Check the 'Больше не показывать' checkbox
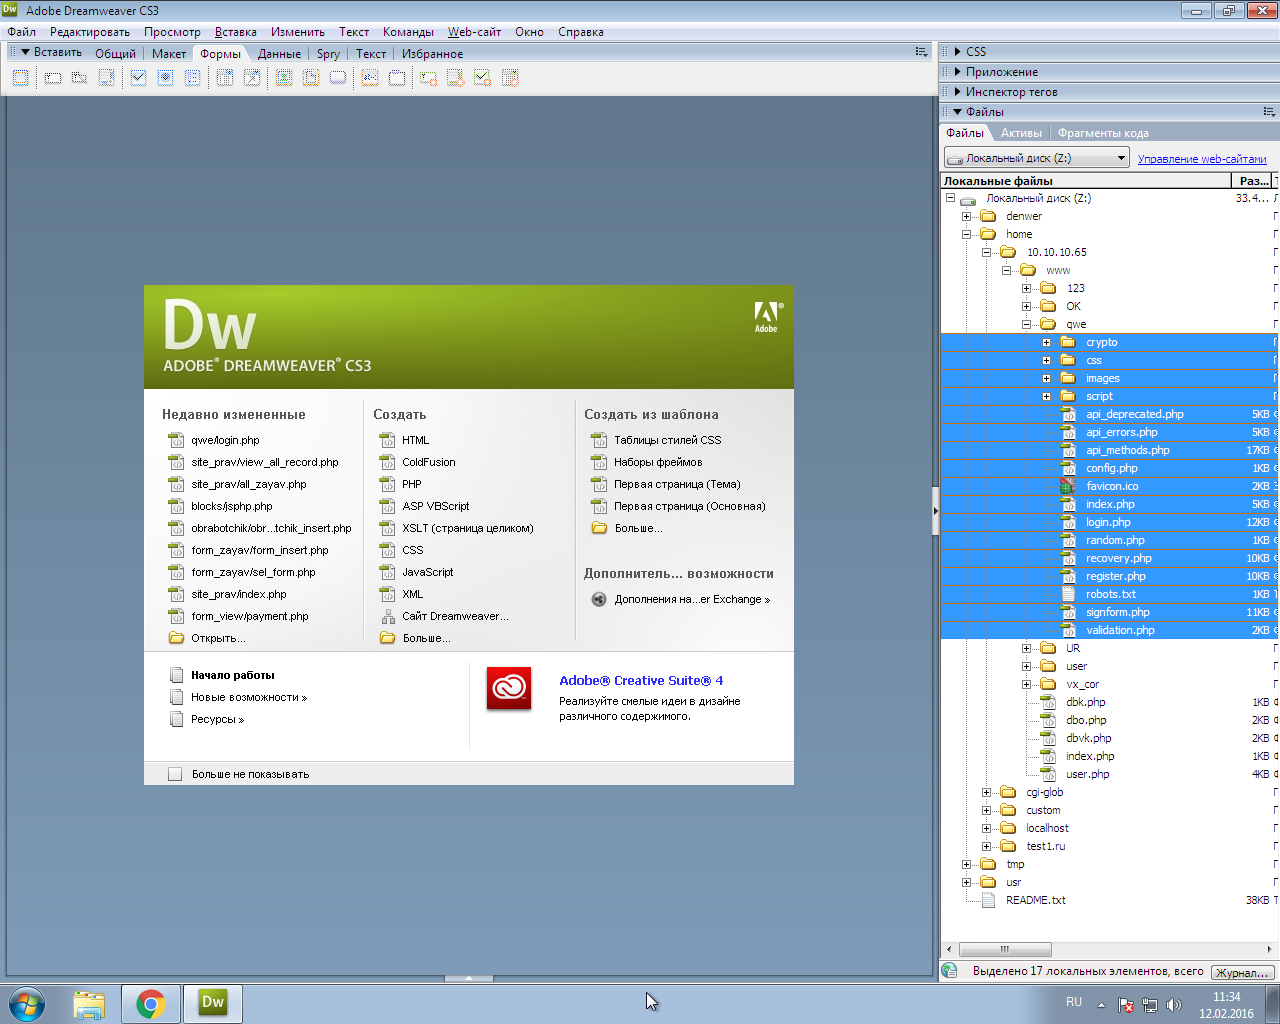 [175, 774]
